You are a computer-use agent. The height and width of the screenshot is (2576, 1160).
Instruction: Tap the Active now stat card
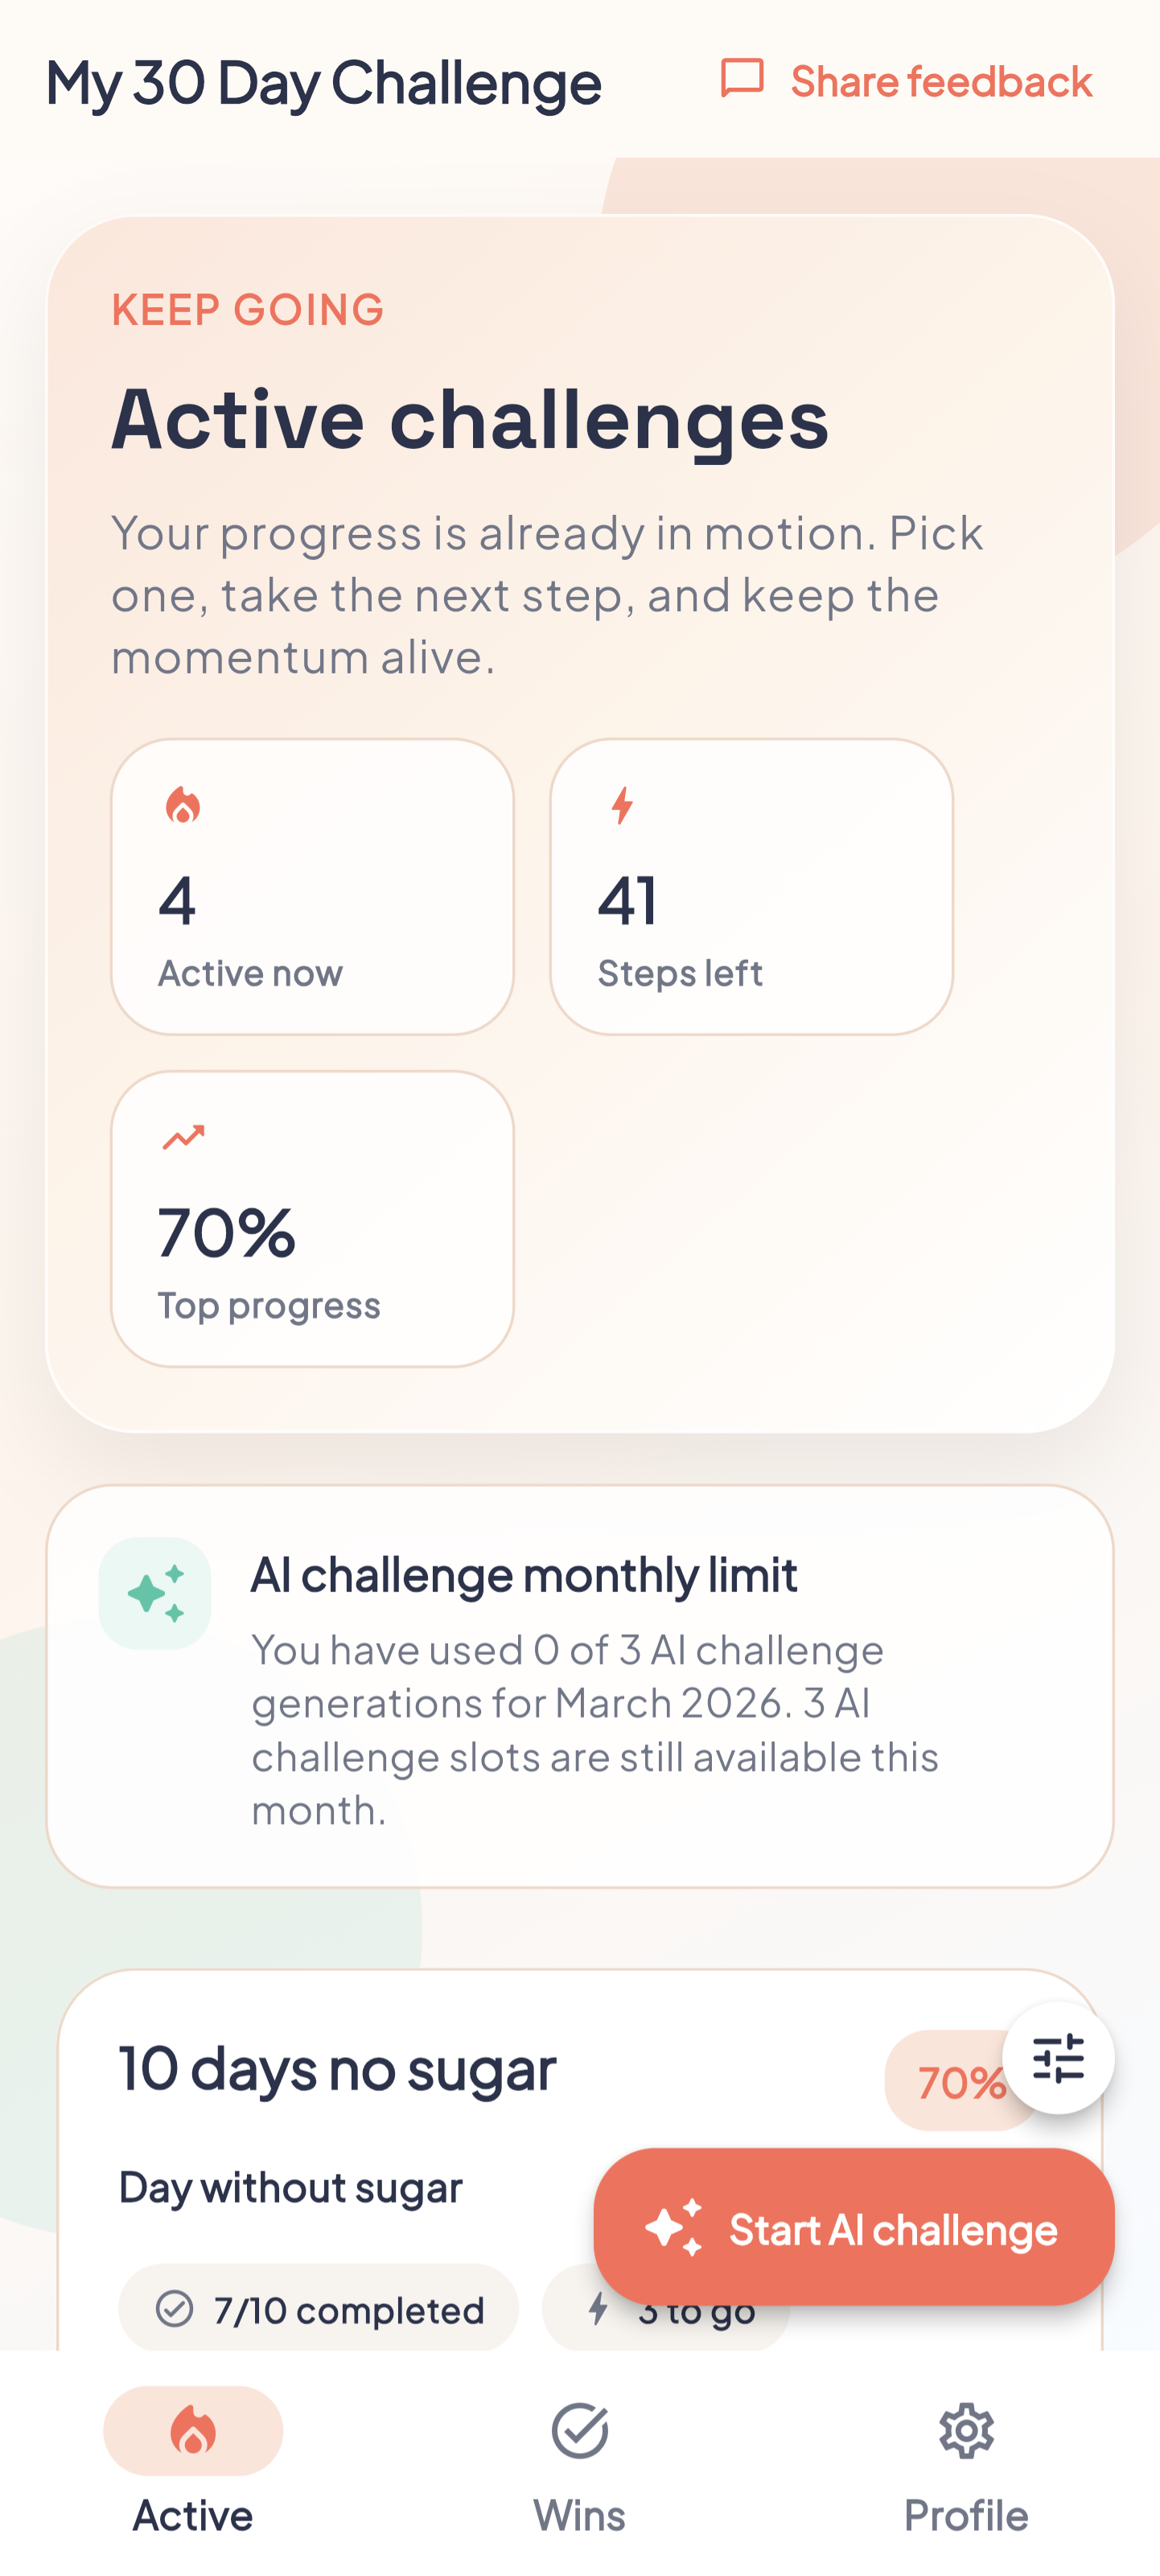(311, 884)
